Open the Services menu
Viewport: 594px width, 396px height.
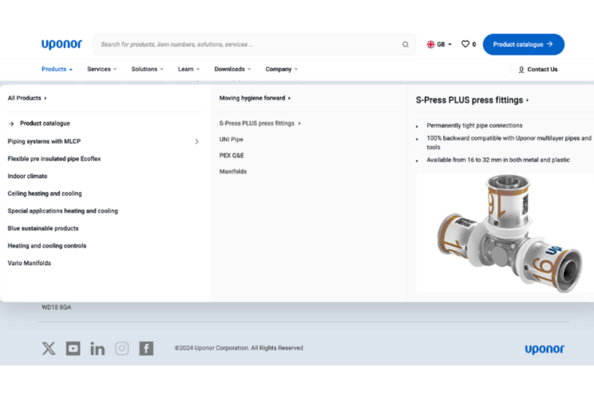click(102, 69)
